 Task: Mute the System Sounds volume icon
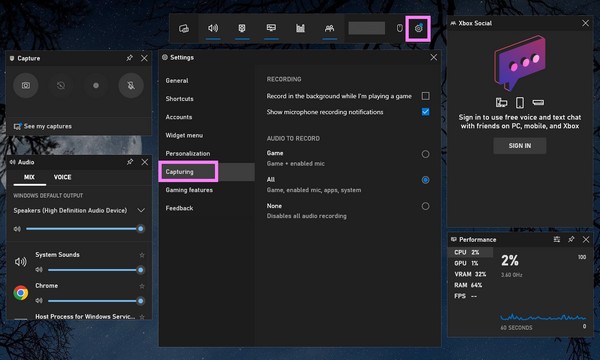point(39,270)
